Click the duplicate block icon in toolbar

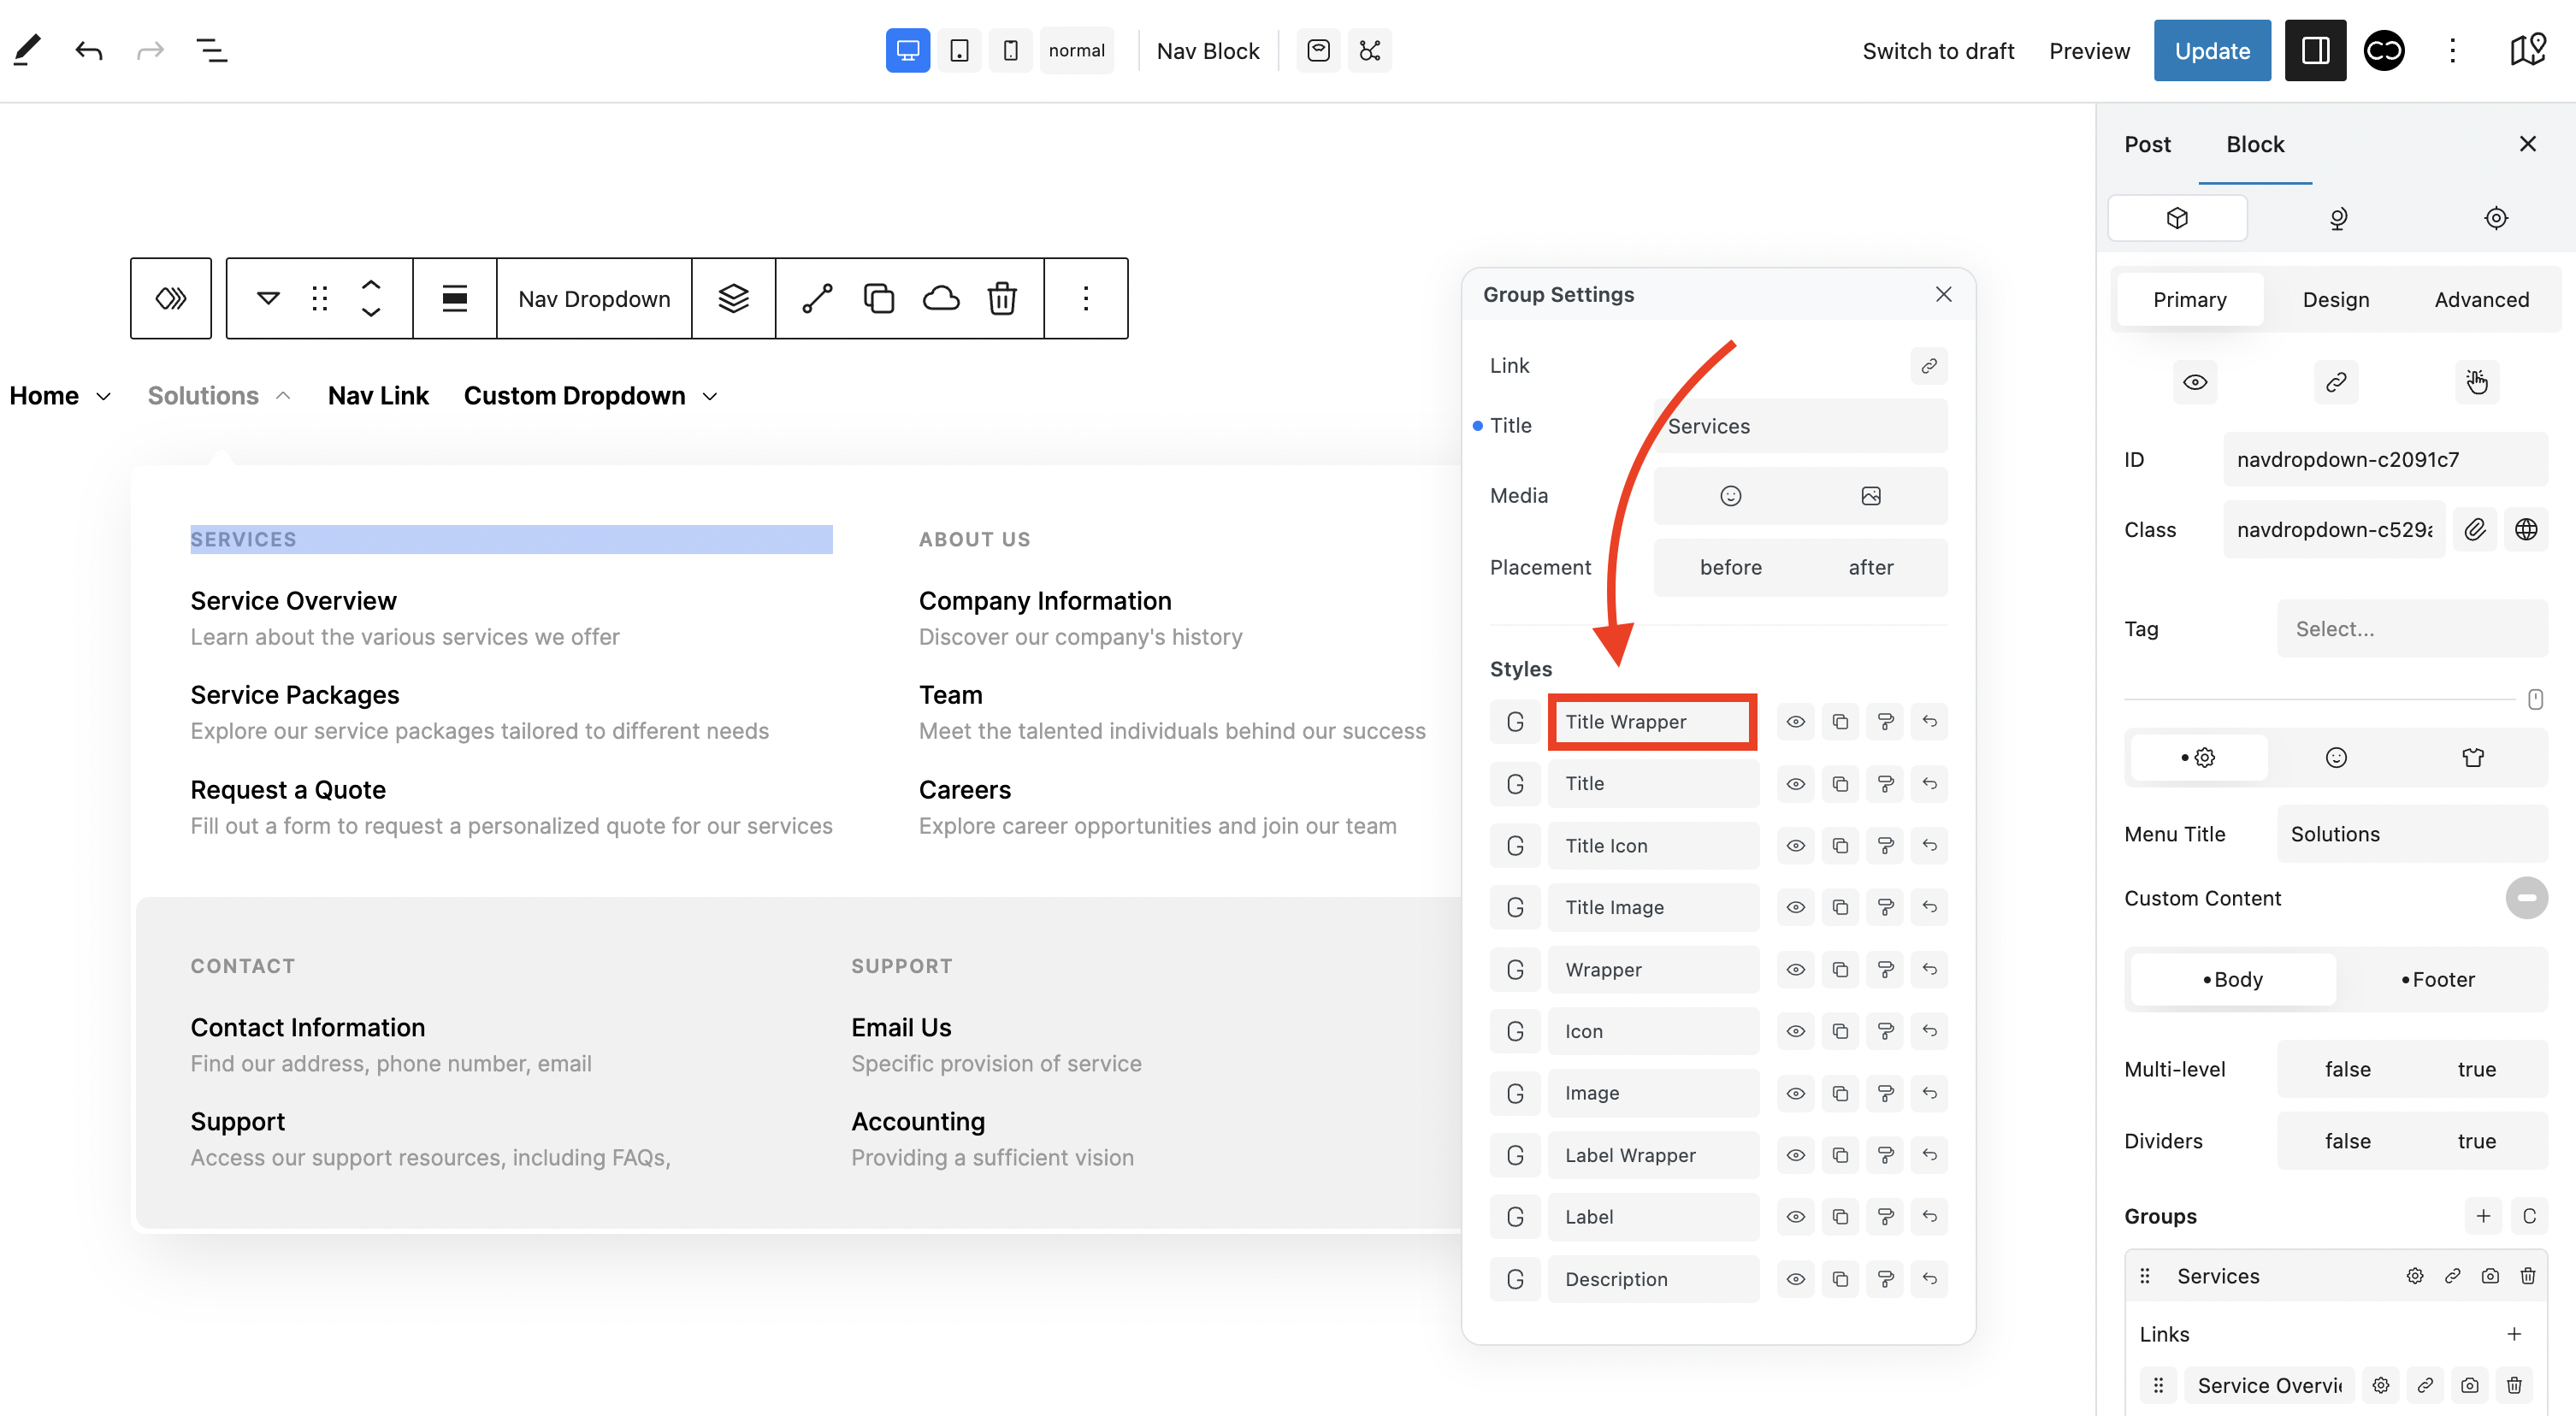(878, 298)
